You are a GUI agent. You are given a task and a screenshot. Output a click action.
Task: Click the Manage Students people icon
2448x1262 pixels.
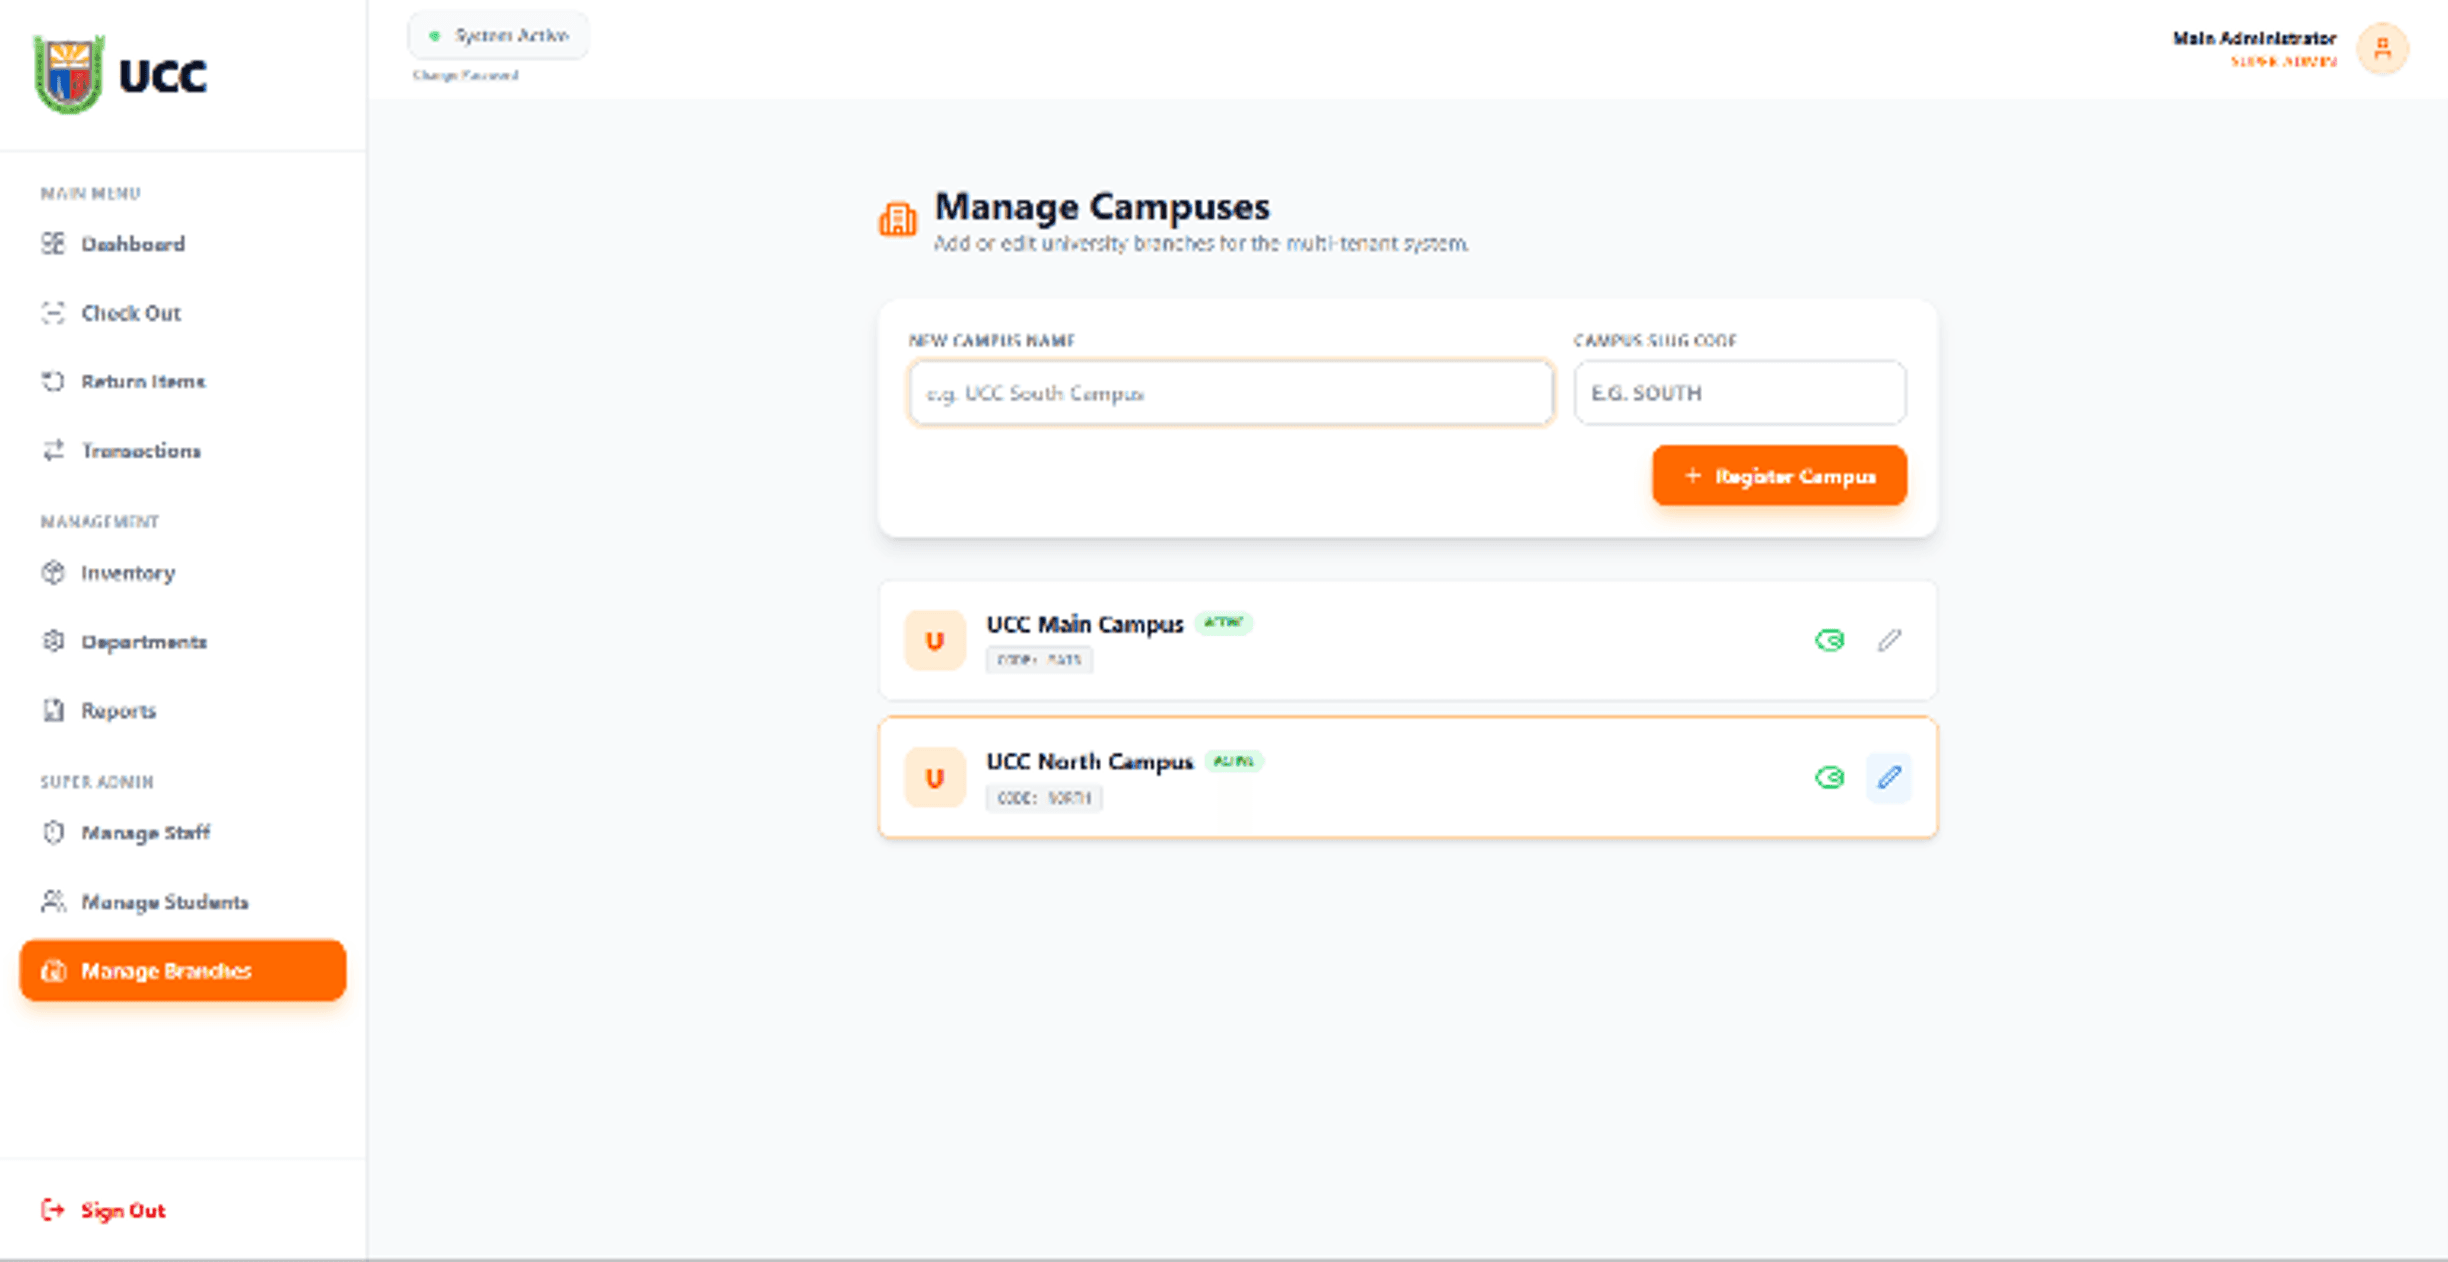[x=53, y=901]
